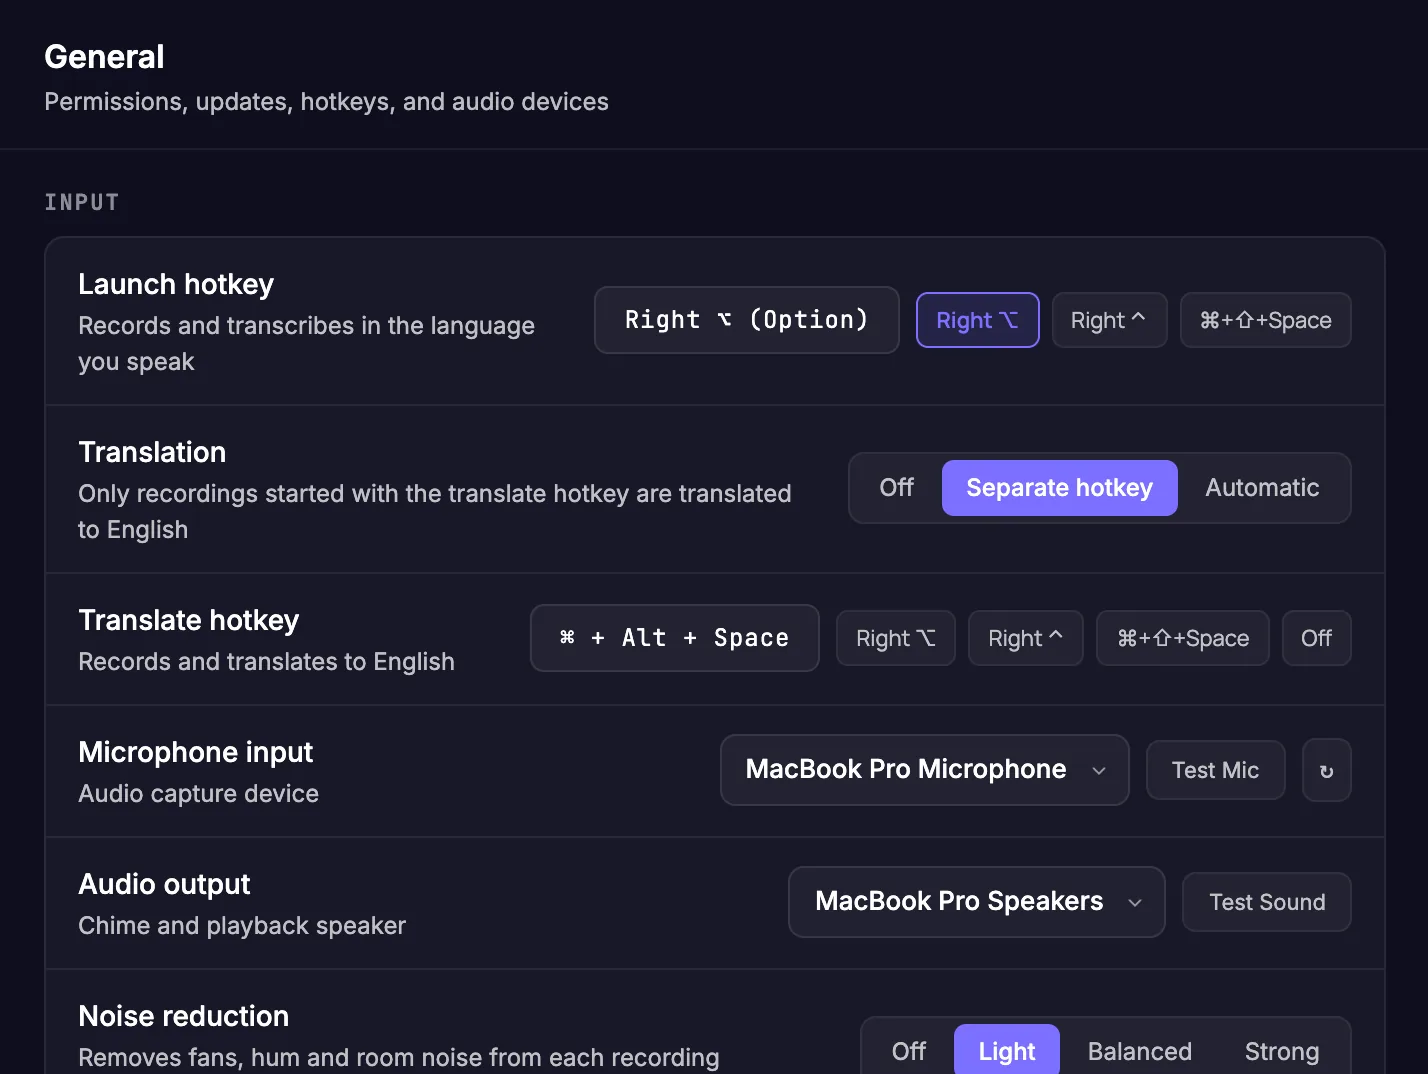
Task: Choose Light noise reduction
Action: pyautogui.click(x=1006, y=1051)
